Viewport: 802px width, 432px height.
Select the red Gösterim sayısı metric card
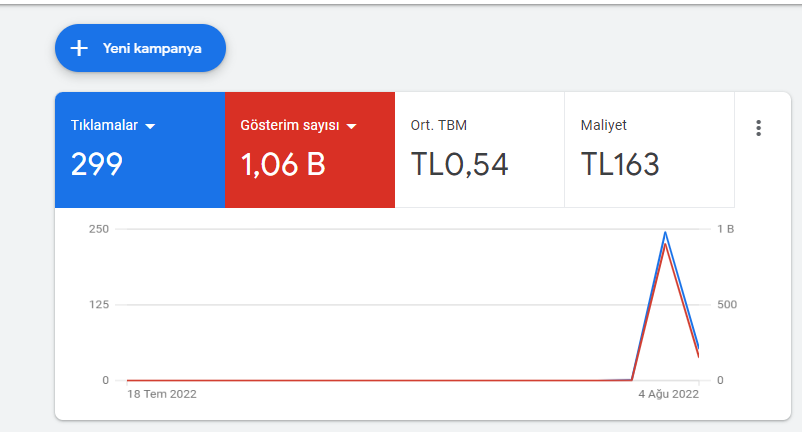[x=310, y=150]
